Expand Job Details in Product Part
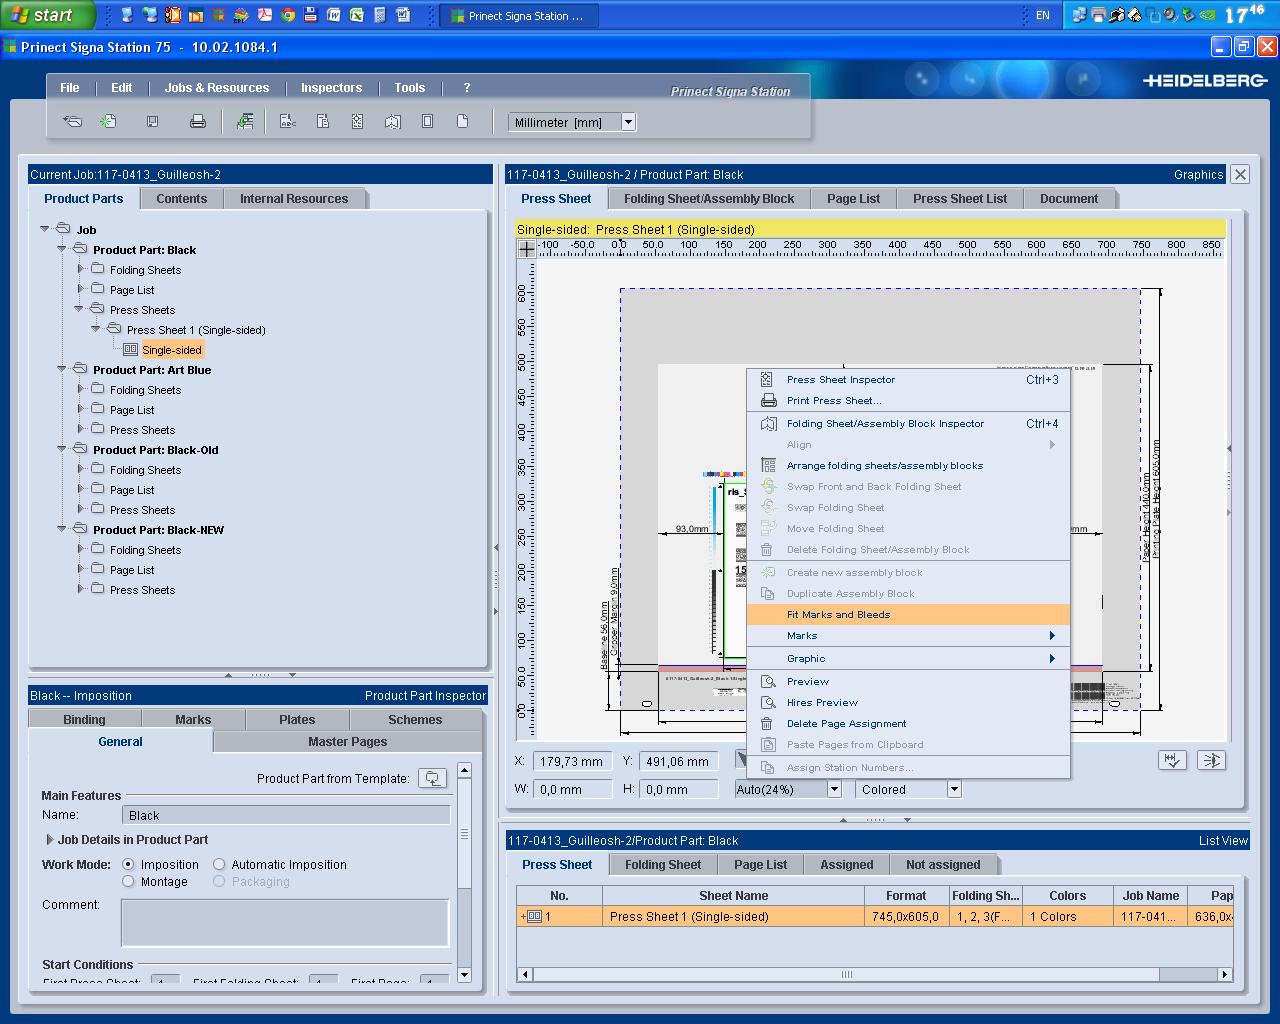 (49, 839)
